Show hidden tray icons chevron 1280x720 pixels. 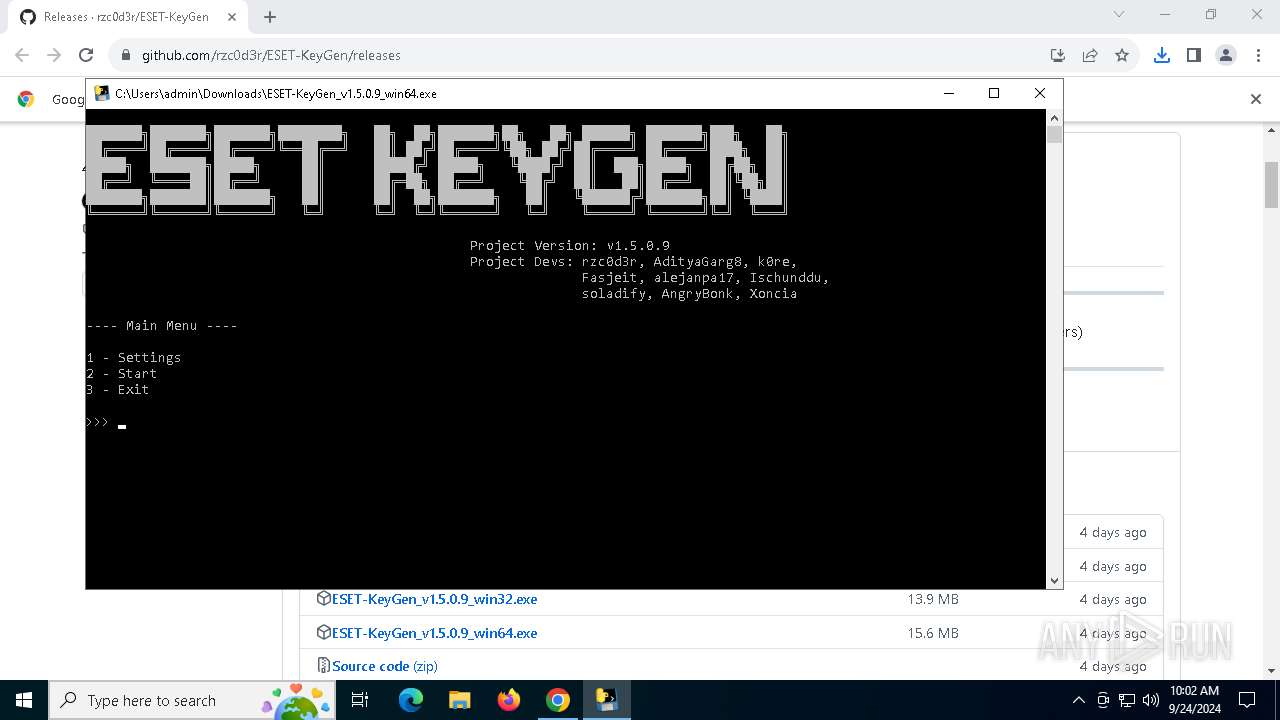[x=1078, y=700]
